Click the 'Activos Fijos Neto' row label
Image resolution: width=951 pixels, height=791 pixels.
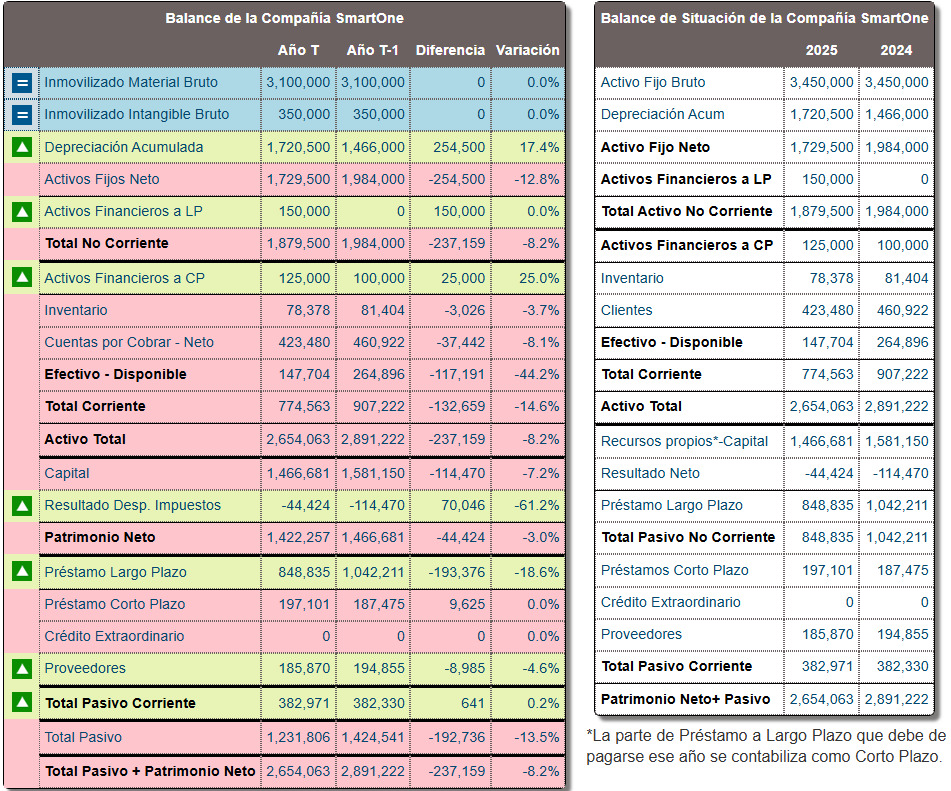(102, 179)
